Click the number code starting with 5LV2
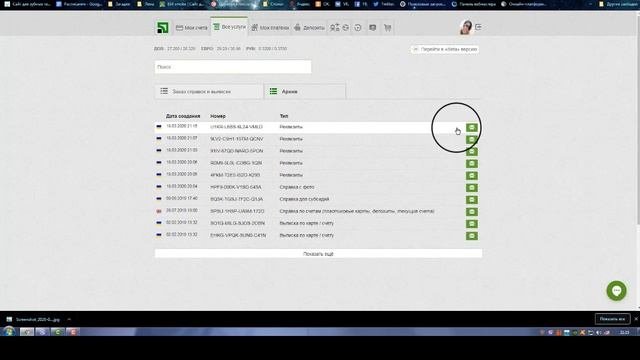 pyautogui.click(x=237, y=139)
